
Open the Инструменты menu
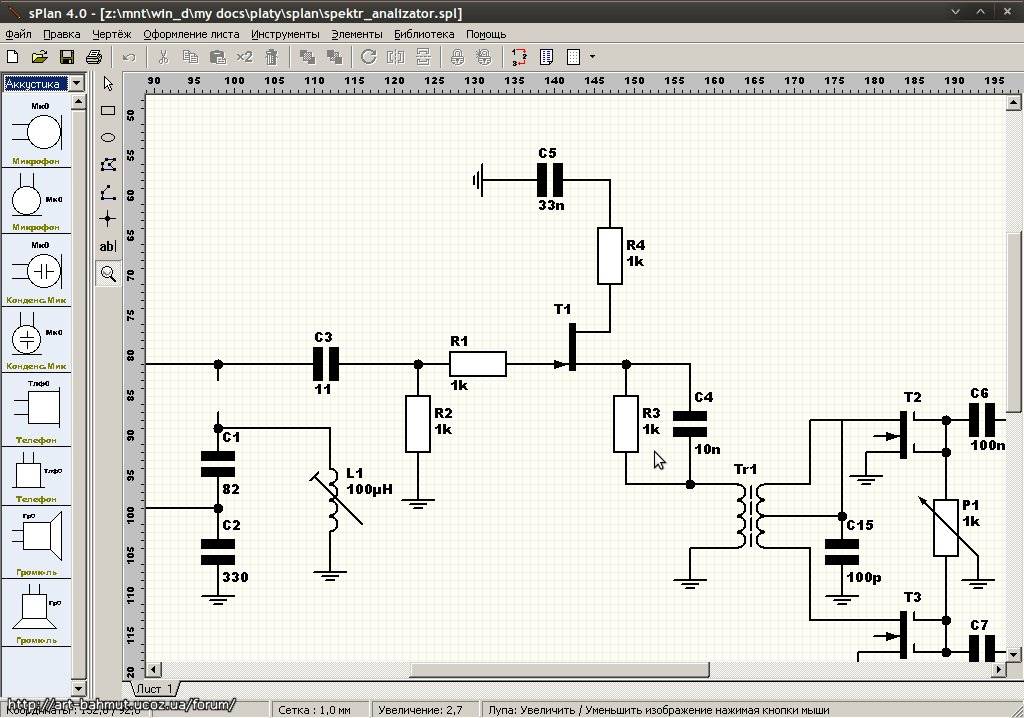(x=285, y=34)
